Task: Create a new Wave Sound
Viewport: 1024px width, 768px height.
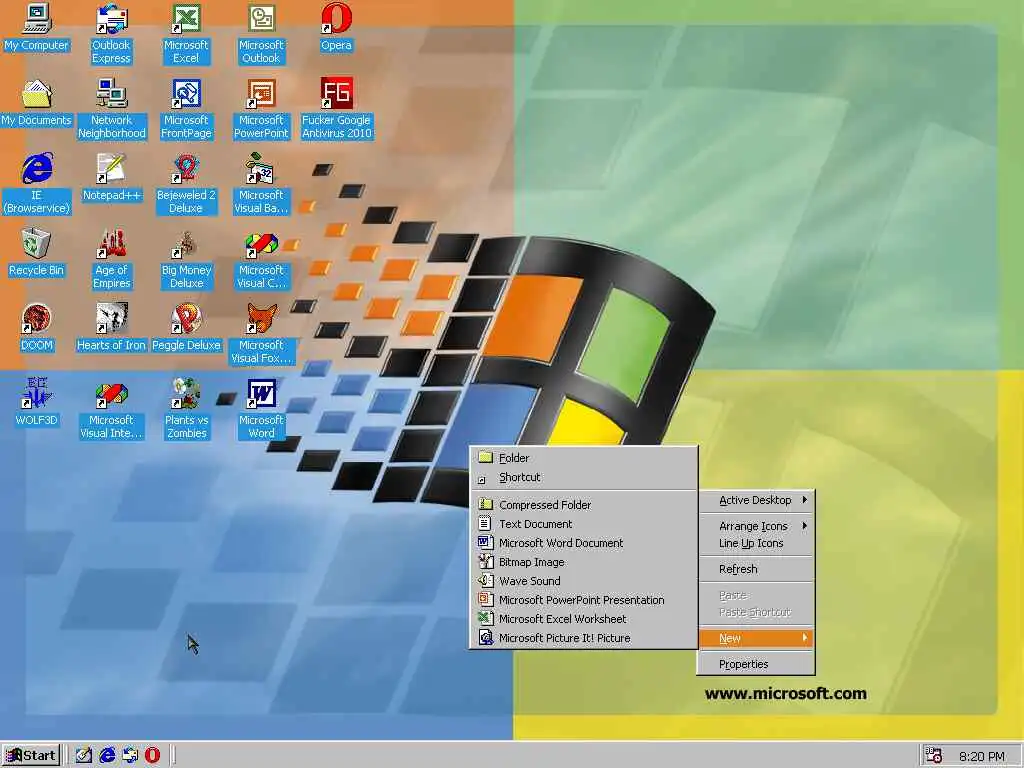Action: tap(583, 581)
